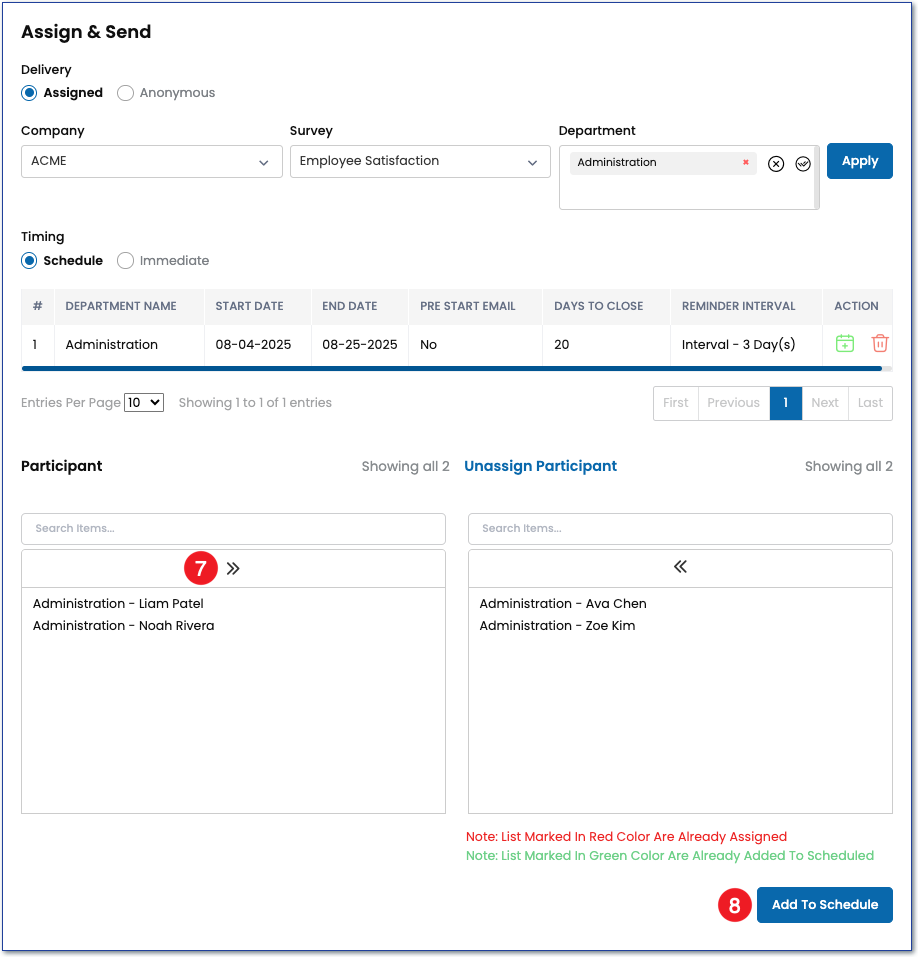
Task: Click the Apply button
Action: pos(859,161)
